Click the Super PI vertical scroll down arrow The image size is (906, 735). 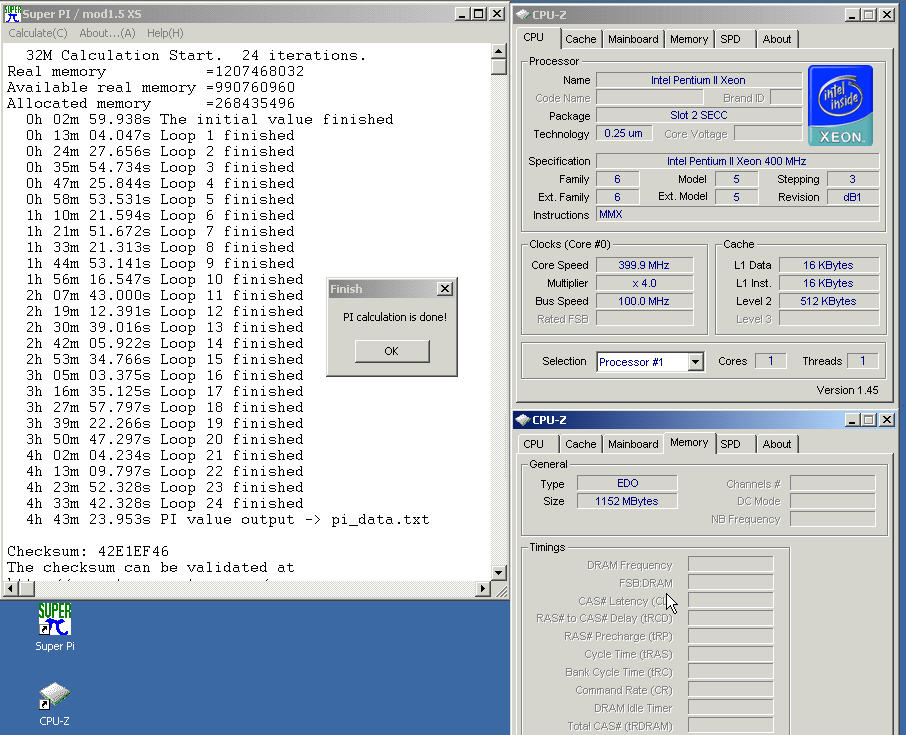pyautogui.click(x=499, y=573)
